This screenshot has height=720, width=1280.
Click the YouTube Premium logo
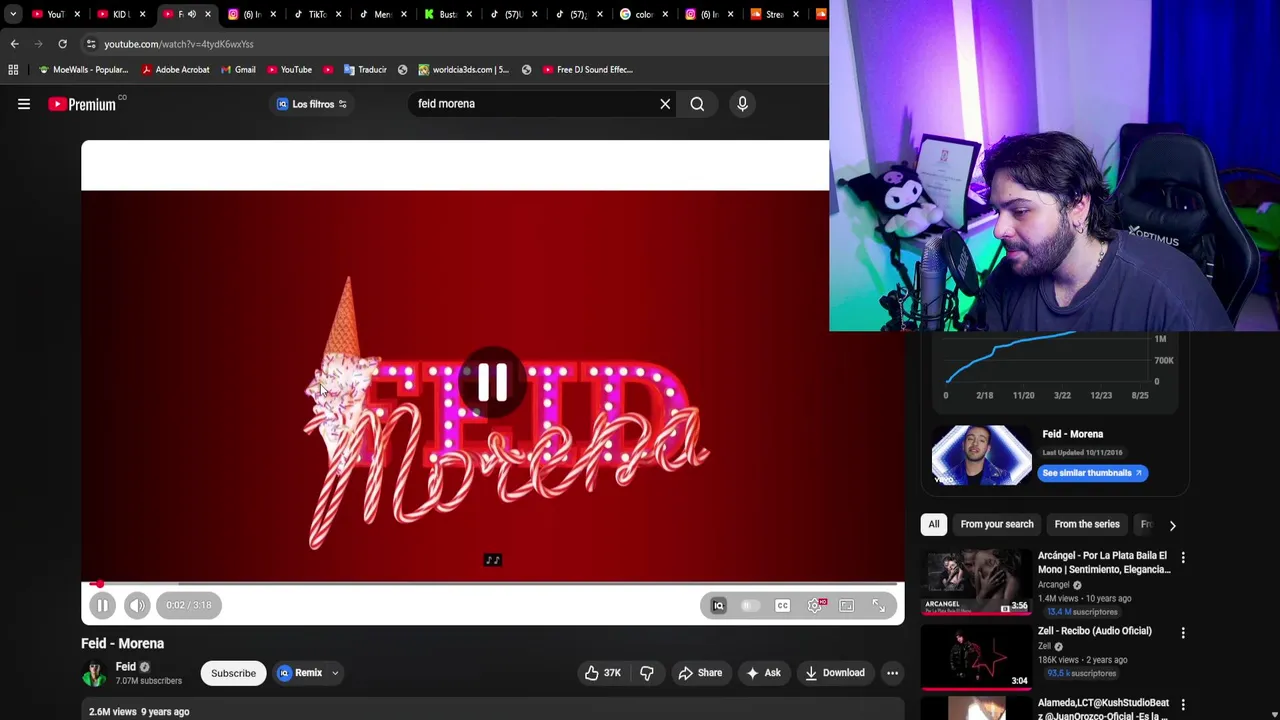click(x=82, y=104)
